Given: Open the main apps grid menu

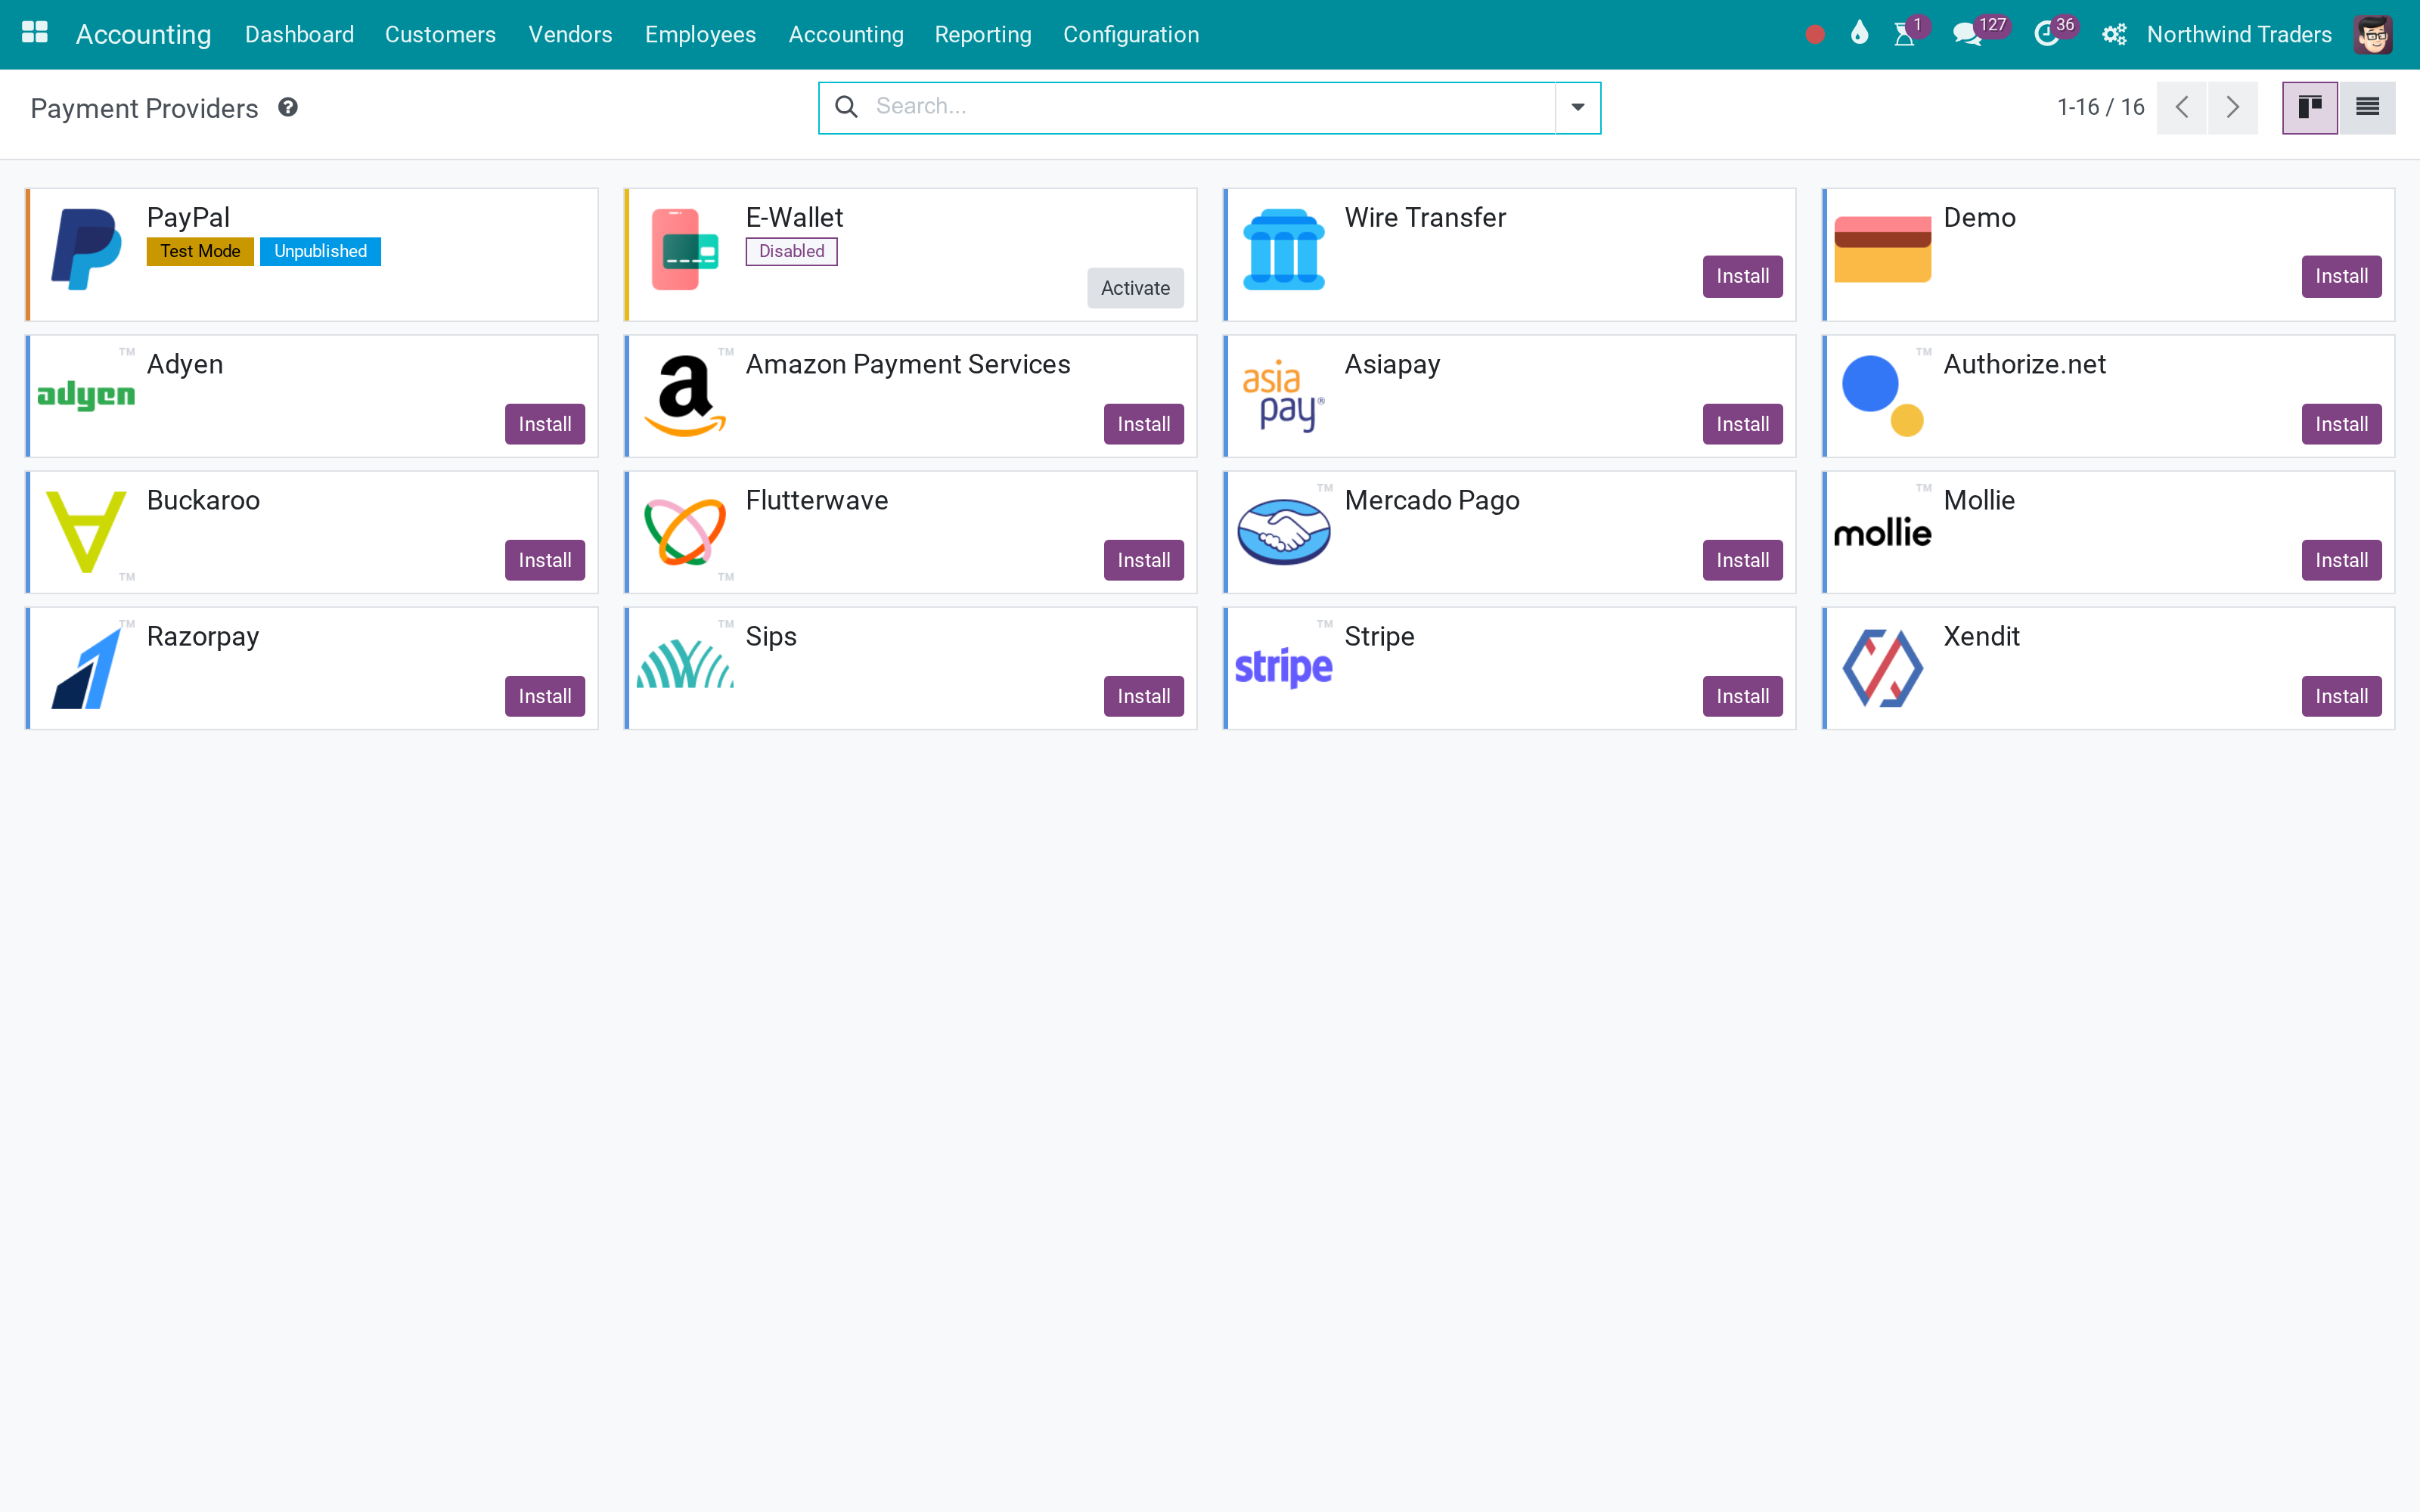Looking at the screenshot, I should click(35, 34).
